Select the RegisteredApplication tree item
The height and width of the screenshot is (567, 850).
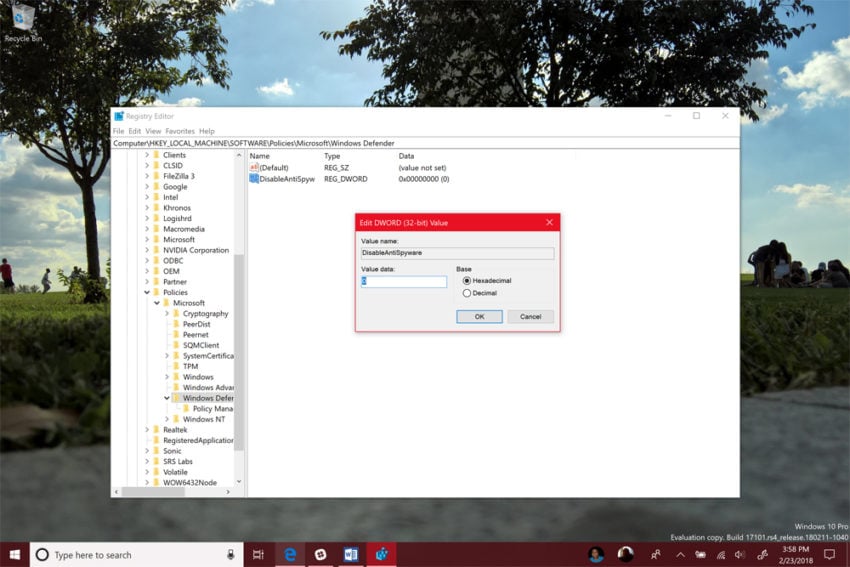(x=198, y=440)
